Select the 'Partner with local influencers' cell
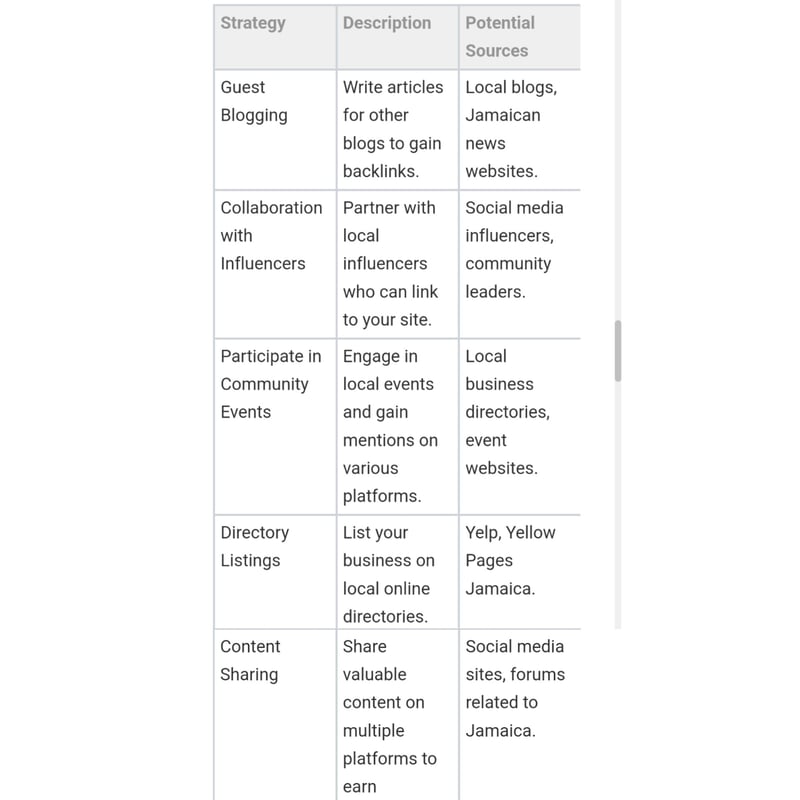This screenshot has height=800, width=800. [390, 263]
